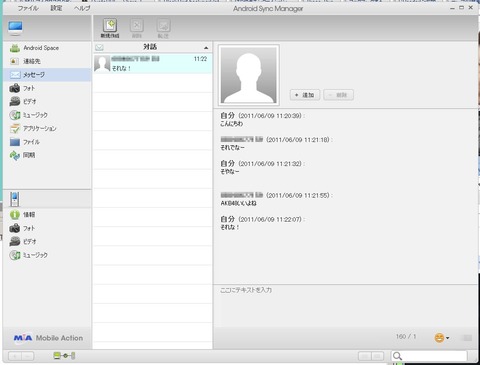Click the message AKB48いいよね
The image size is (480, 365).
tap(238, 203)
